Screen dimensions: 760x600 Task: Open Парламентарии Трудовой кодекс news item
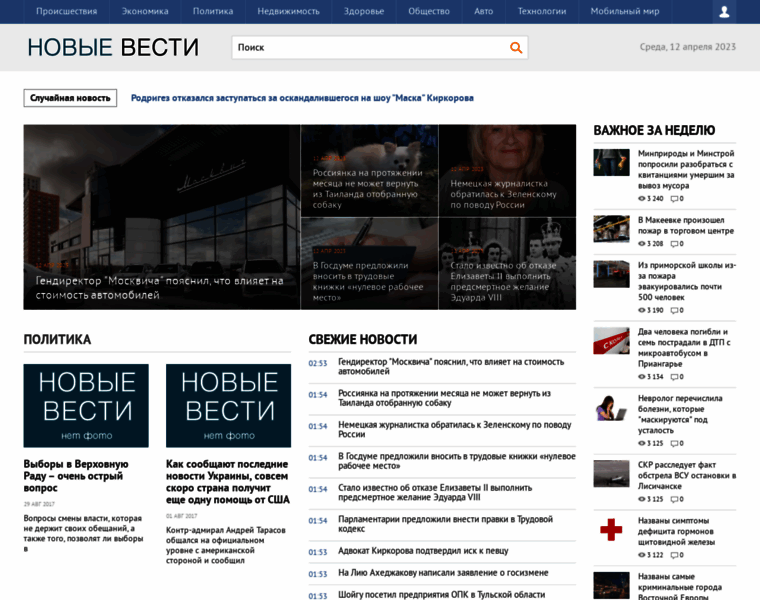[445, 525]
